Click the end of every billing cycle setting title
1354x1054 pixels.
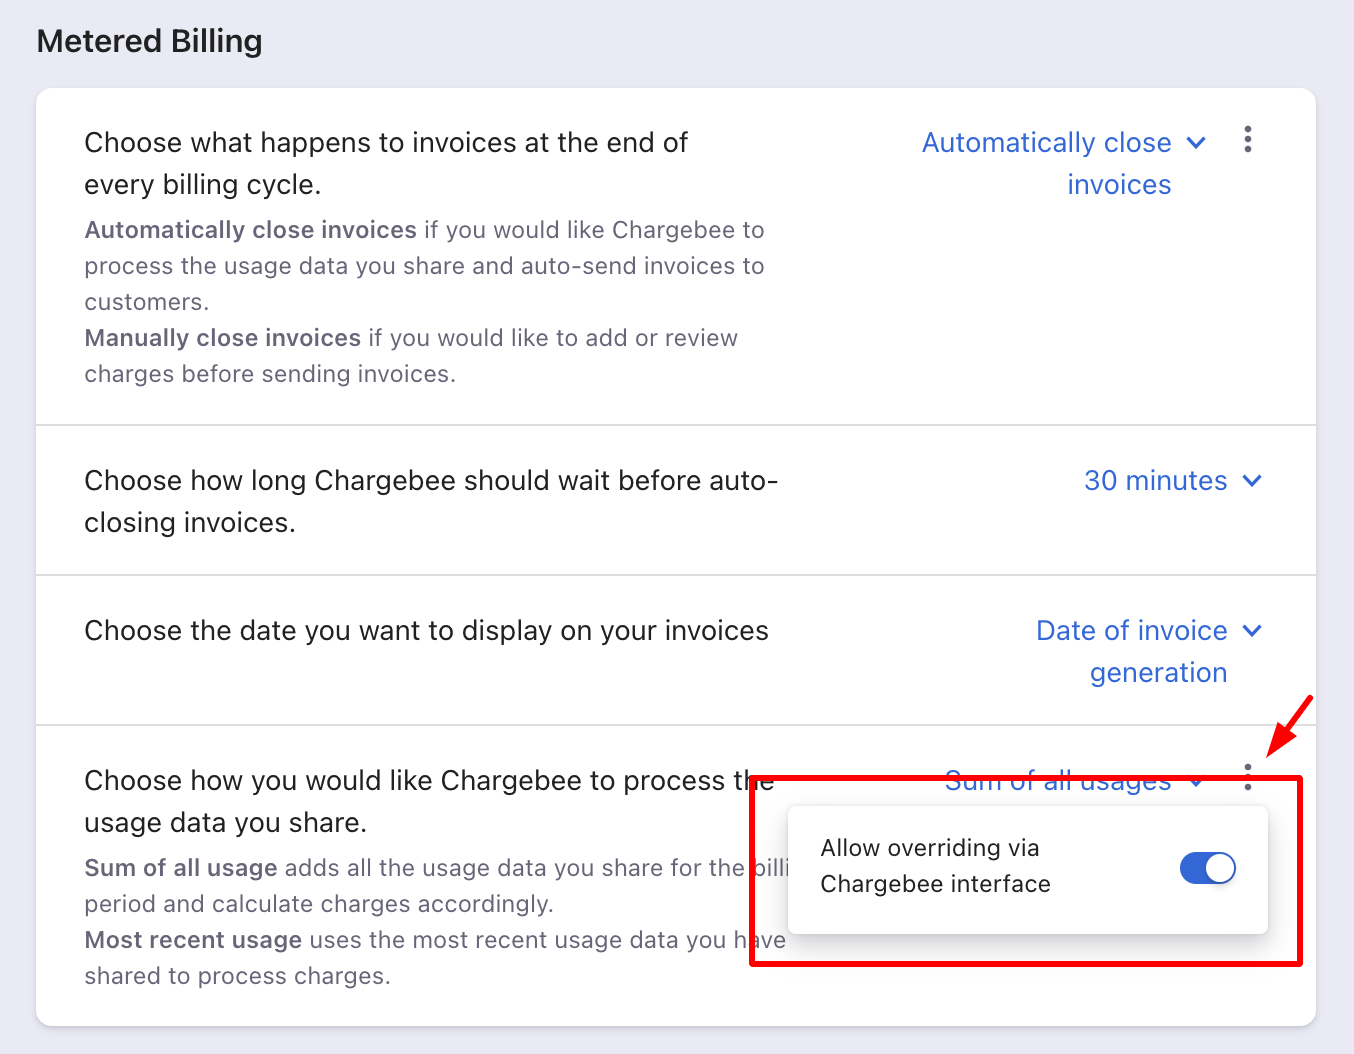coord(386,163)
